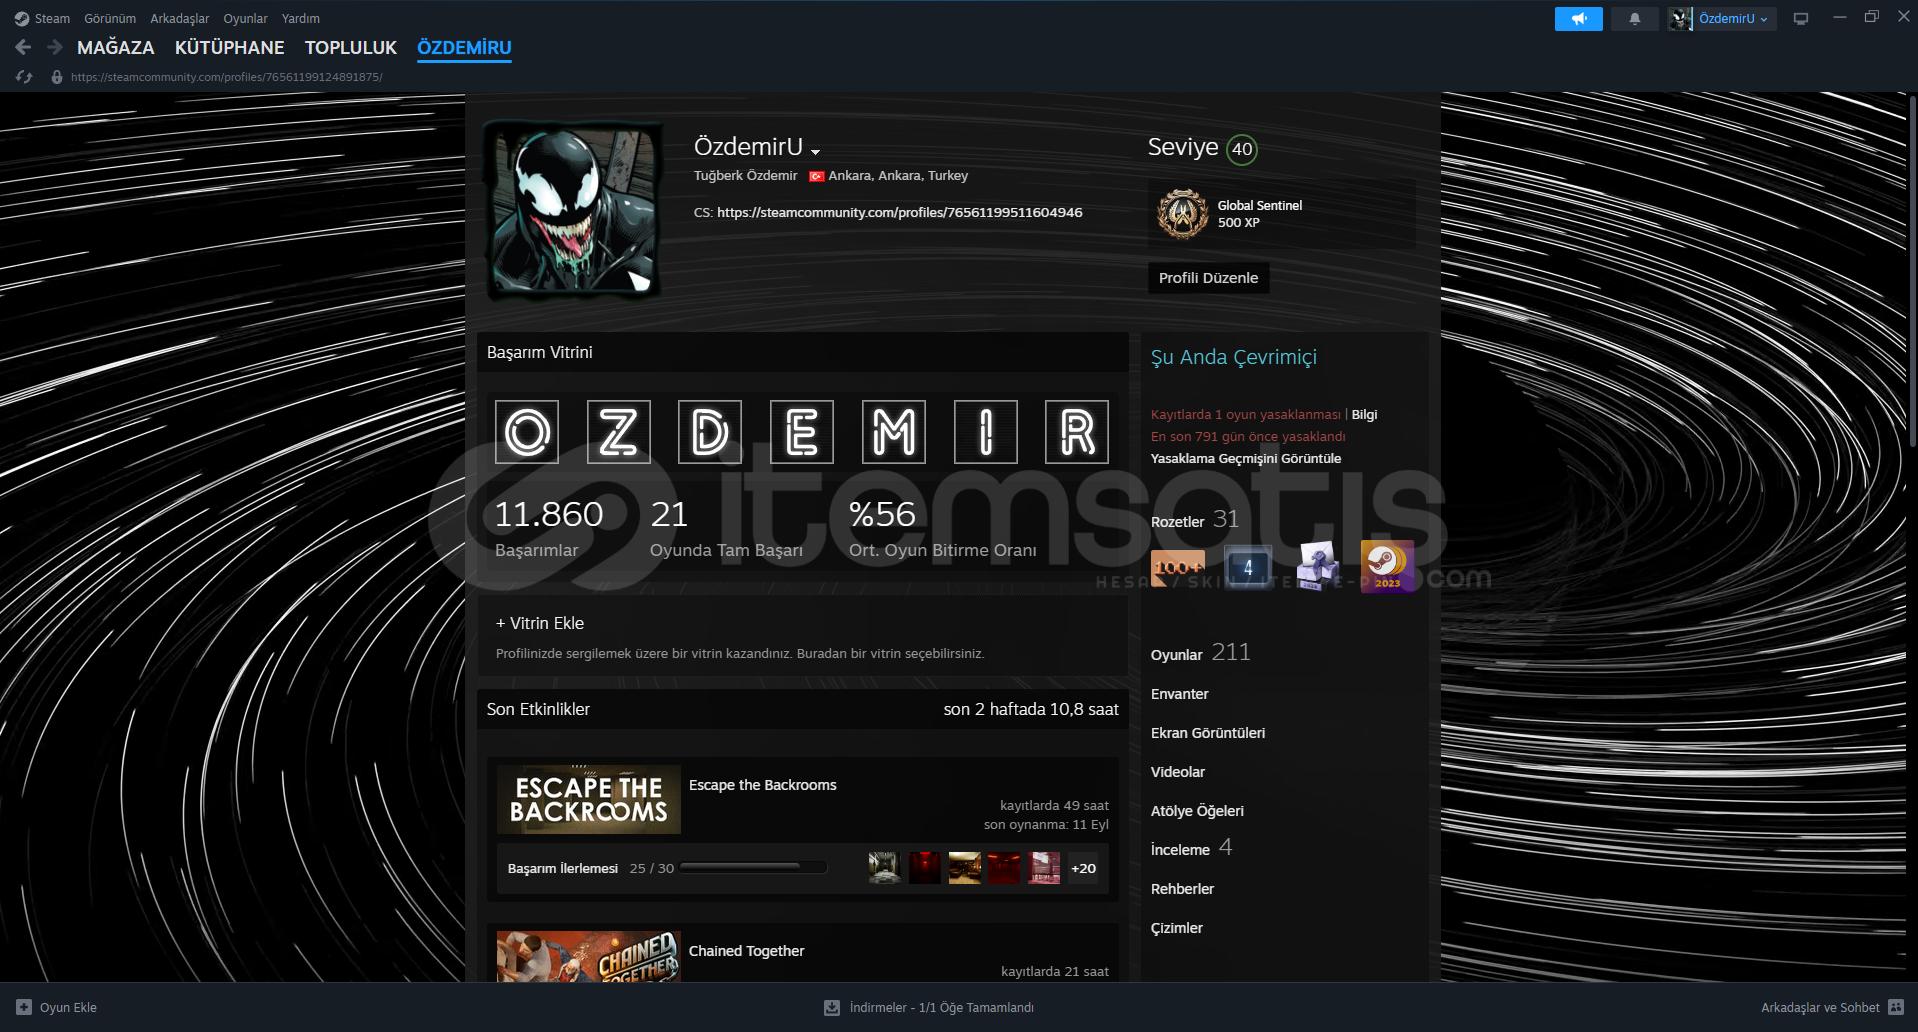1918x1032 pixels.
Task: Open the letter Z achievement icon
Action: point(618,432)
